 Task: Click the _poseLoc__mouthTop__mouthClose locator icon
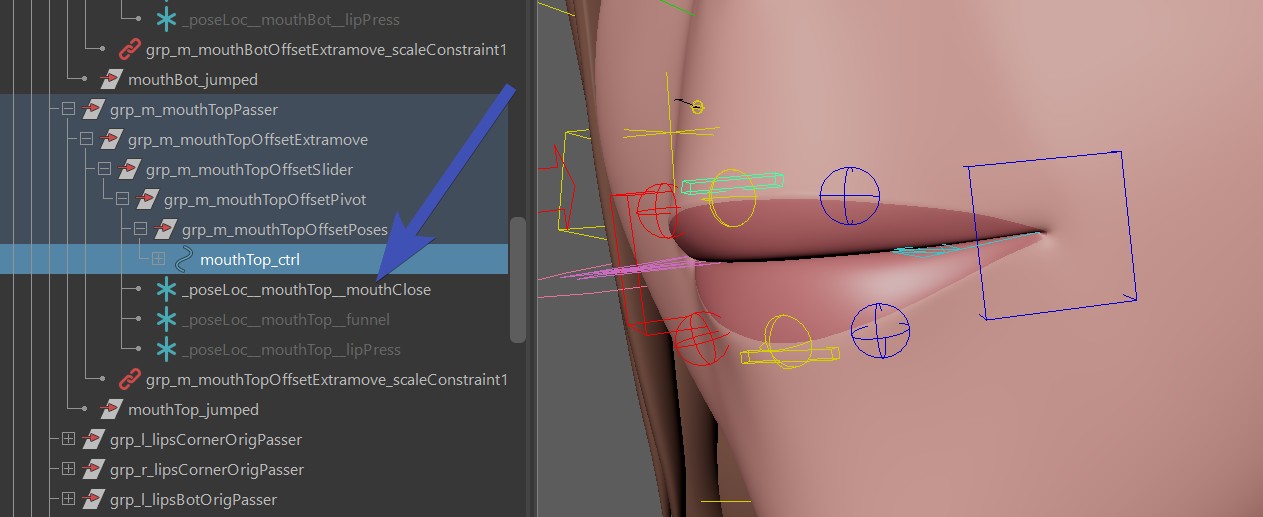[165, 290]
